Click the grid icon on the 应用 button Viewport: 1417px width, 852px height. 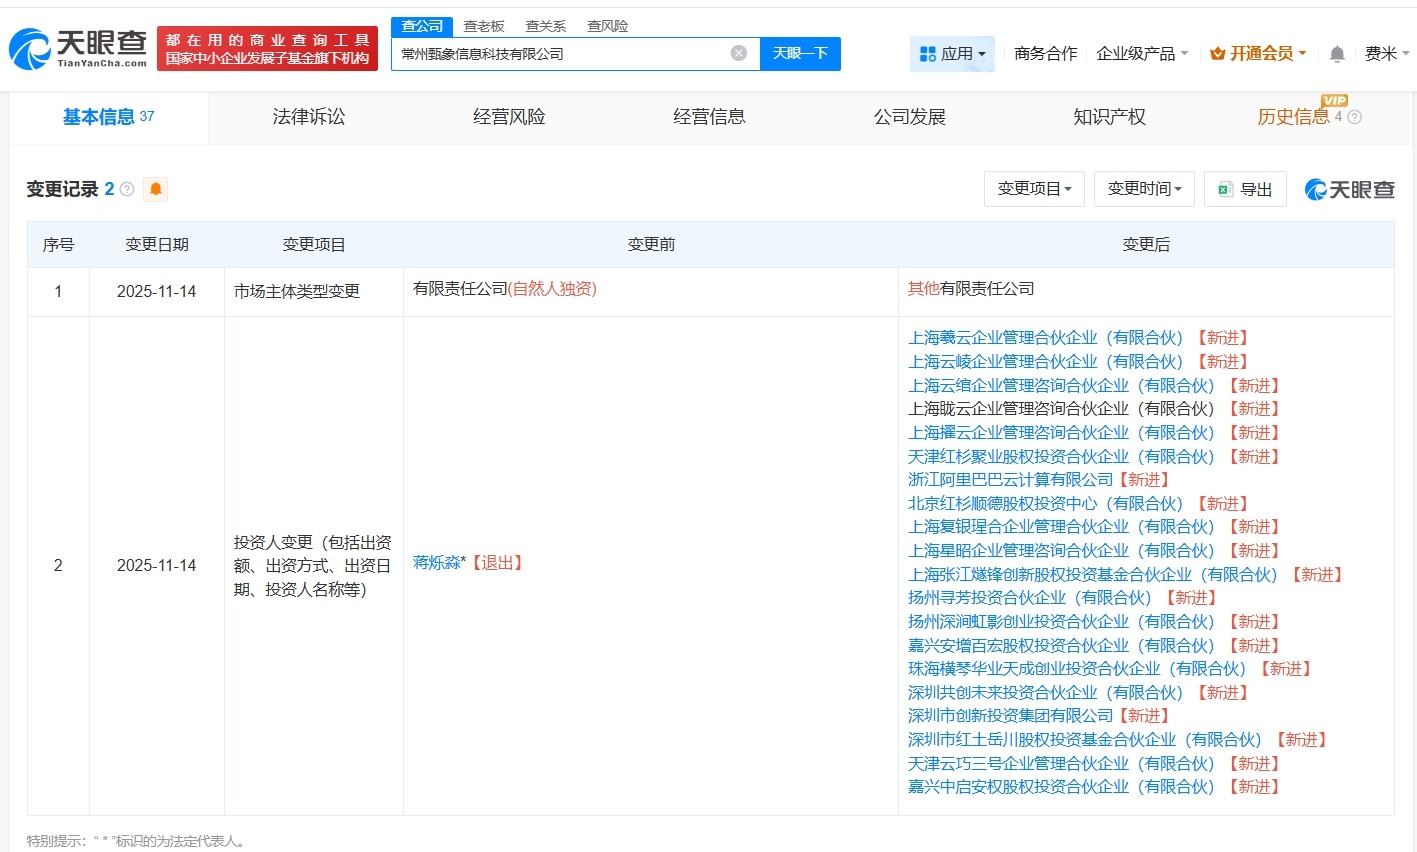point(926,54)
